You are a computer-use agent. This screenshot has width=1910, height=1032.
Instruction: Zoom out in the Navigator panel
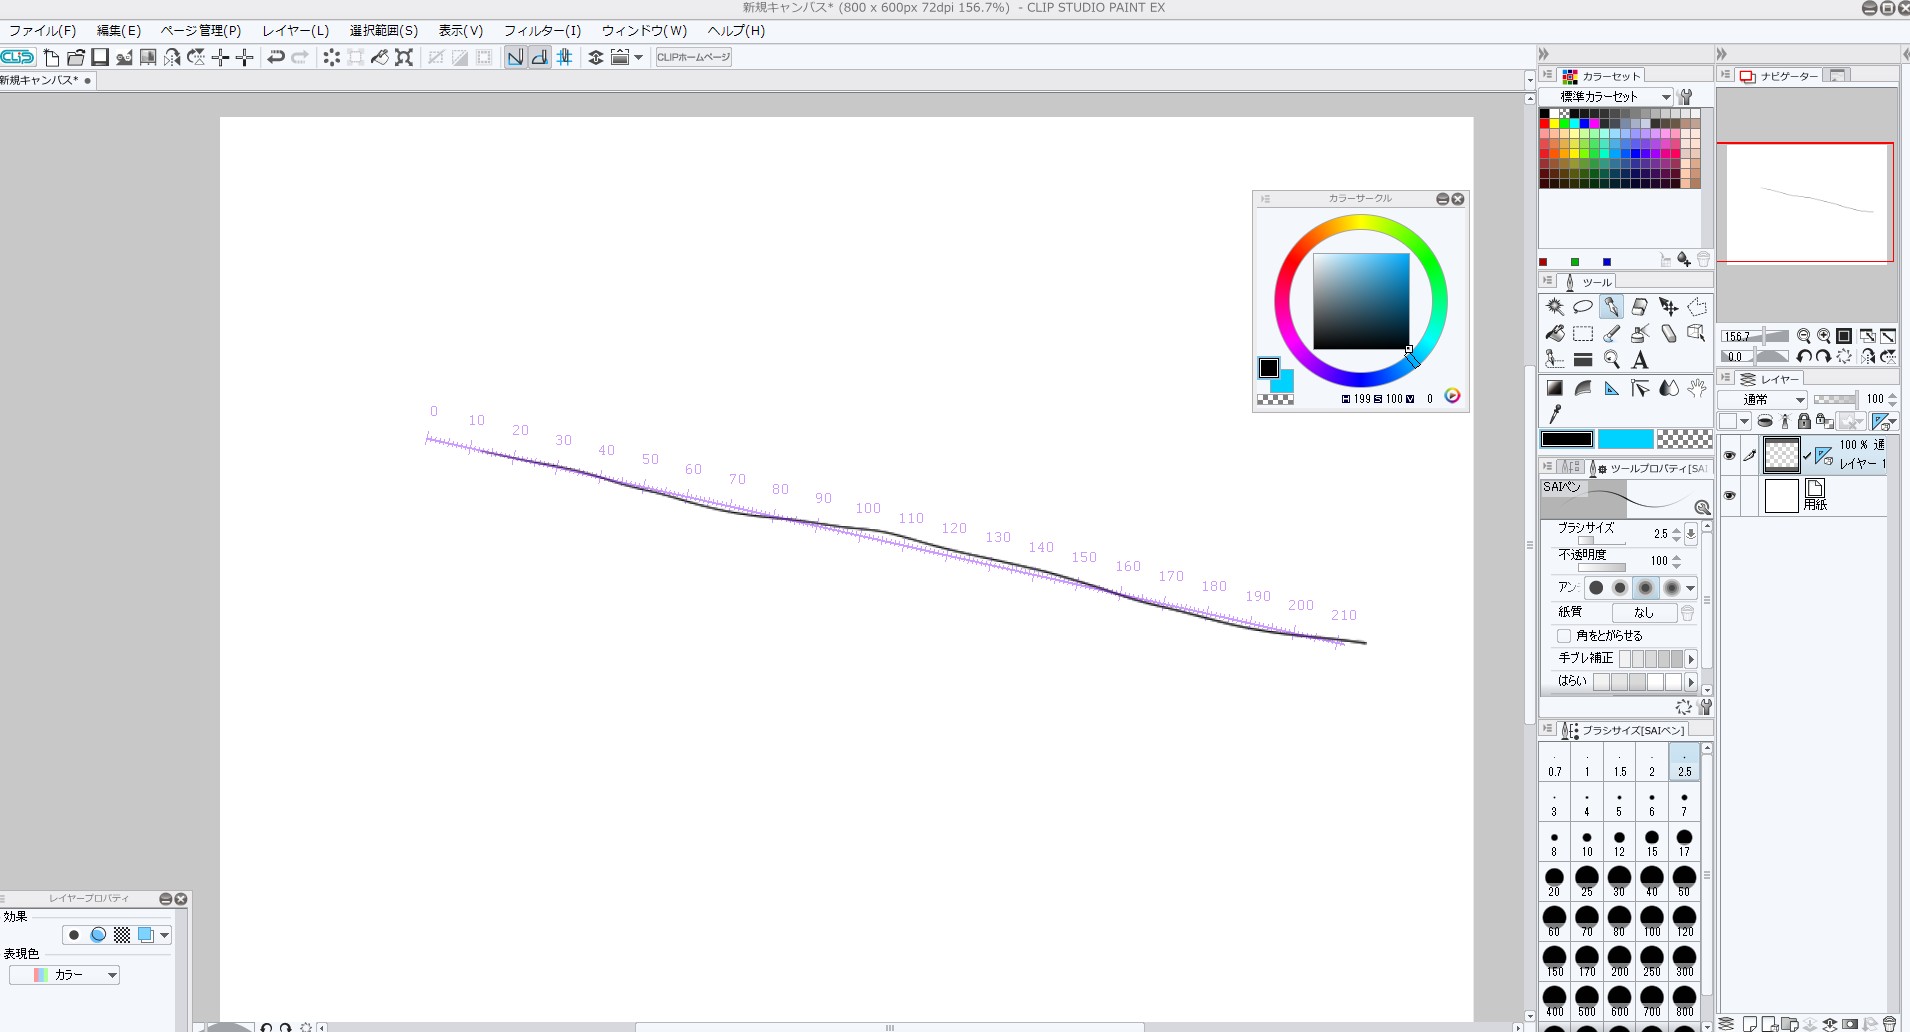tap(1803, 336)
